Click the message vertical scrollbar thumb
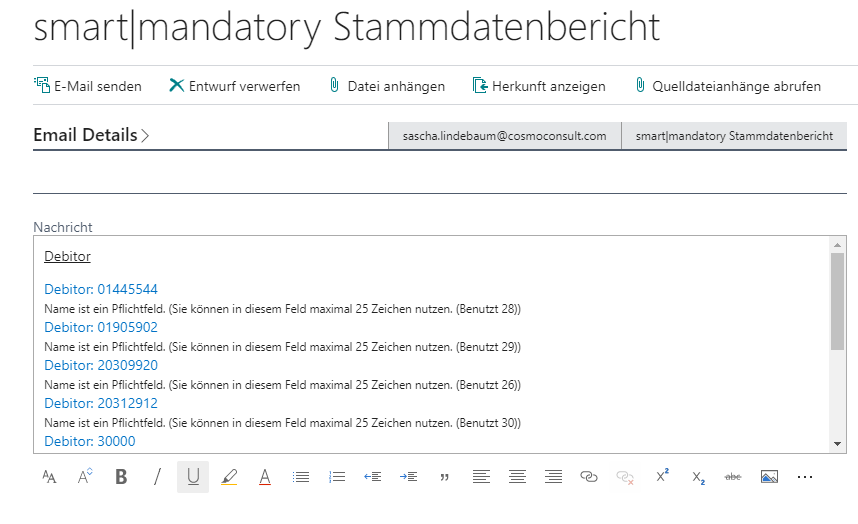This screenshot has width=858, height=524. pos(837,301)
